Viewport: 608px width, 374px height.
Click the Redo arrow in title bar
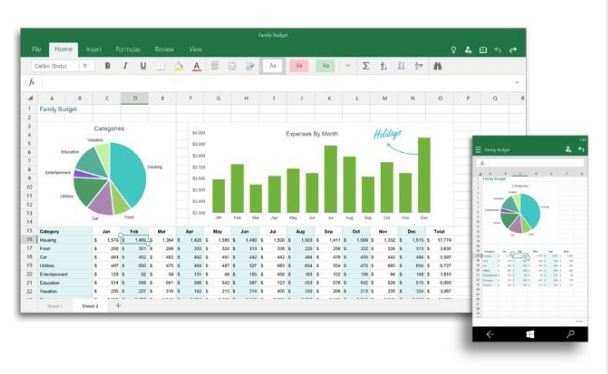pyautogui.click(x=513, y=50)
